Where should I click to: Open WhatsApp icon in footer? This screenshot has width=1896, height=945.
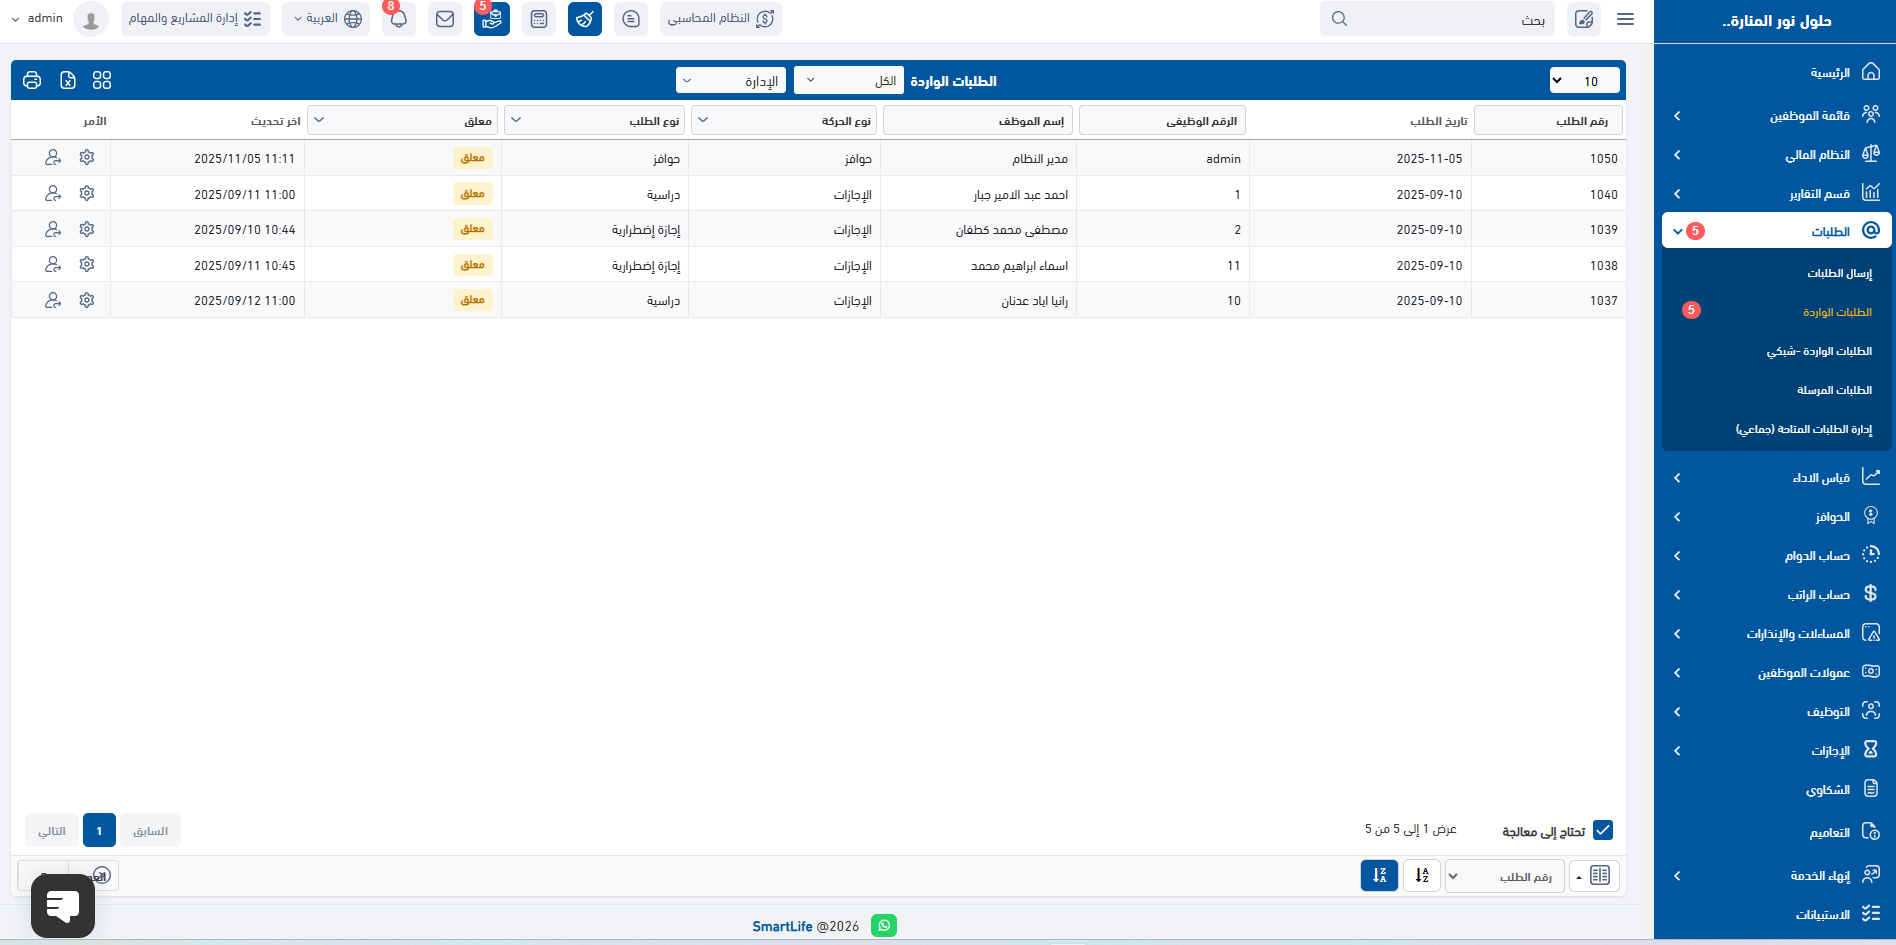(884, 926)
